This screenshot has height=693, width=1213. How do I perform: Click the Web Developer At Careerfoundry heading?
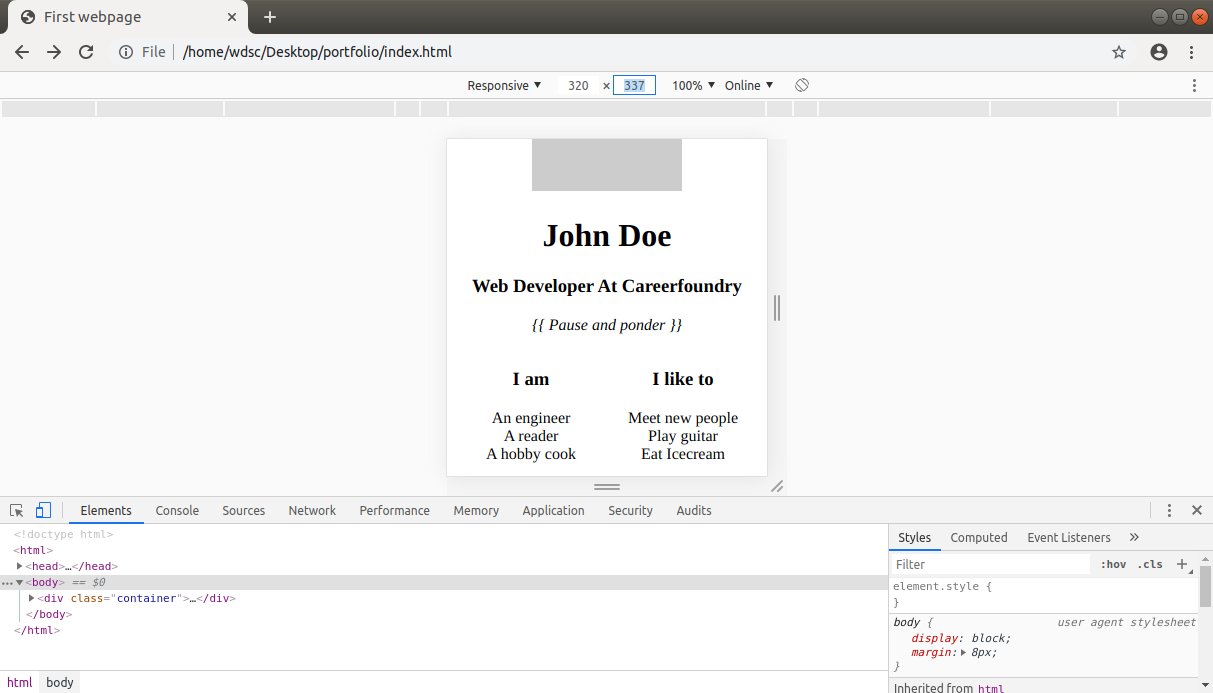point(607,286)
